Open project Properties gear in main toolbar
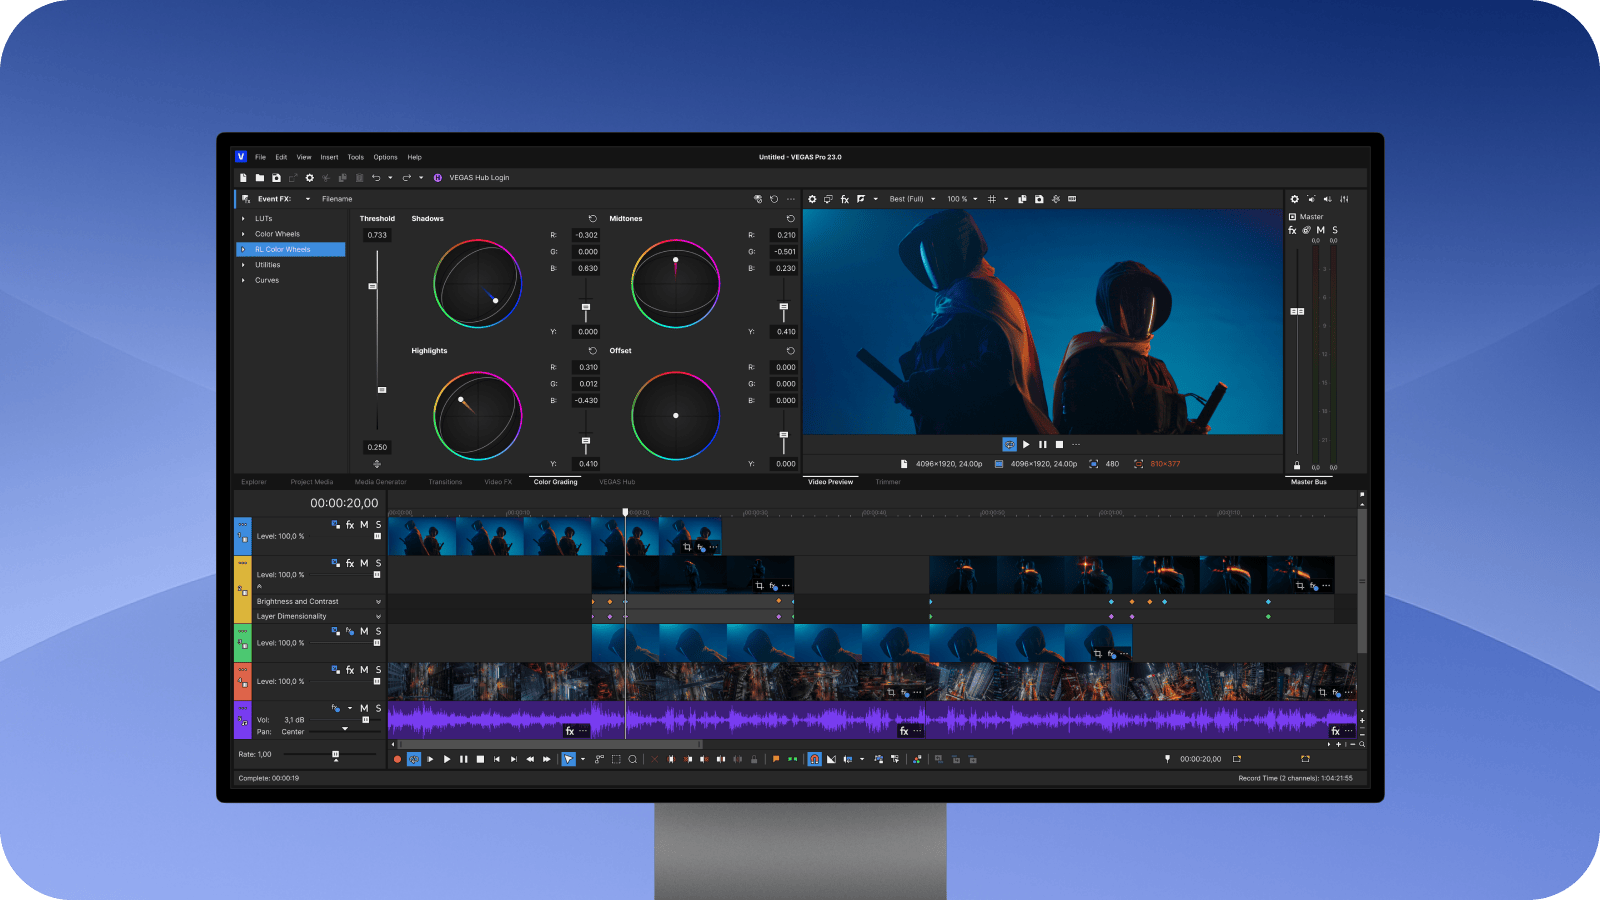The image size is (1600, 900). coord(310,178)
